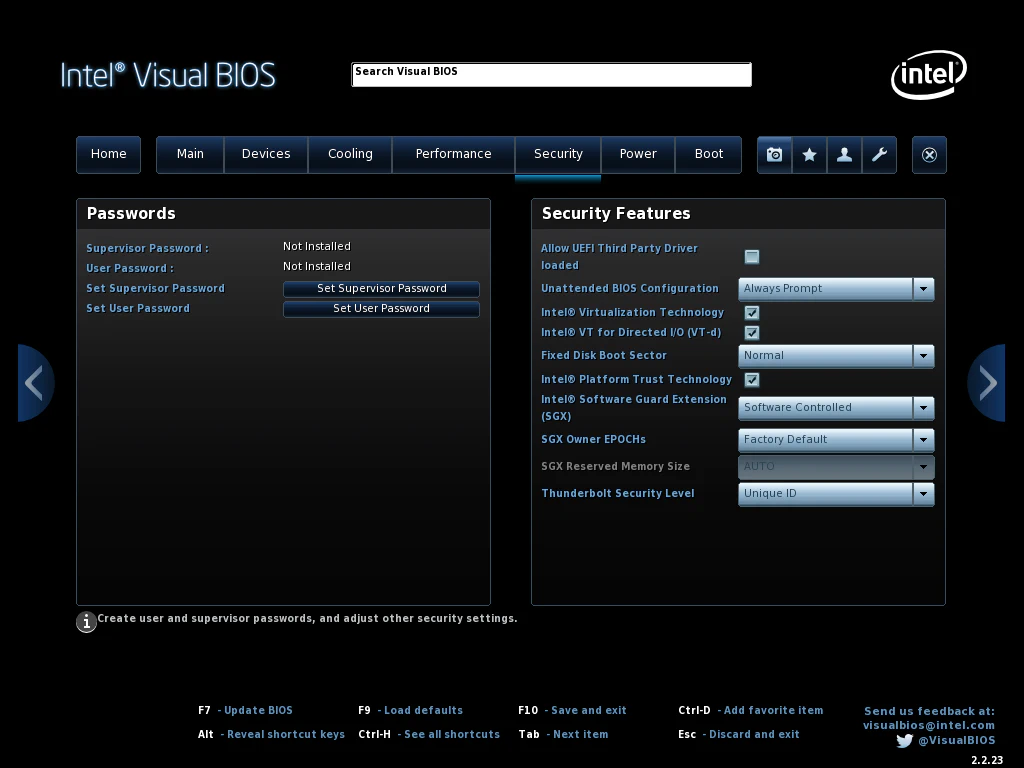Image resolution: width=1024 pixels, height=768 pixels.
Task: Expand the Fixed Disk Boot Sector dropdown
Action: 836,356
